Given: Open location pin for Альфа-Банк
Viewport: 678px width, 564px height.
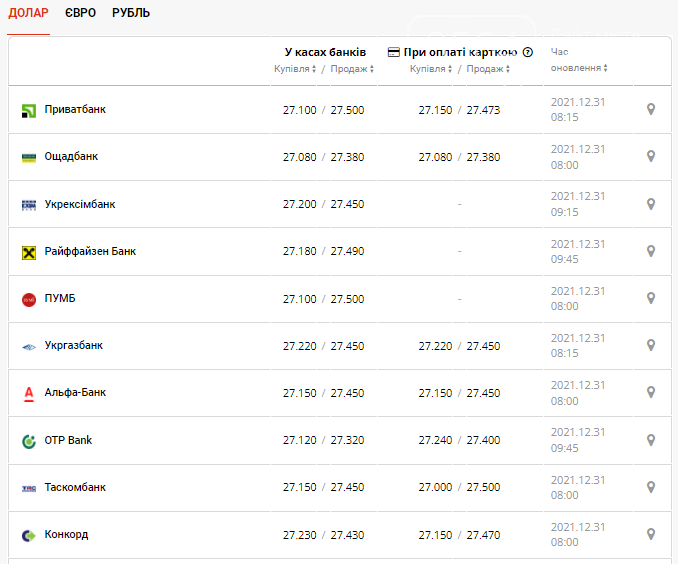Looking at the screenshot, I should pyautogui.click(x=651, y=393).
